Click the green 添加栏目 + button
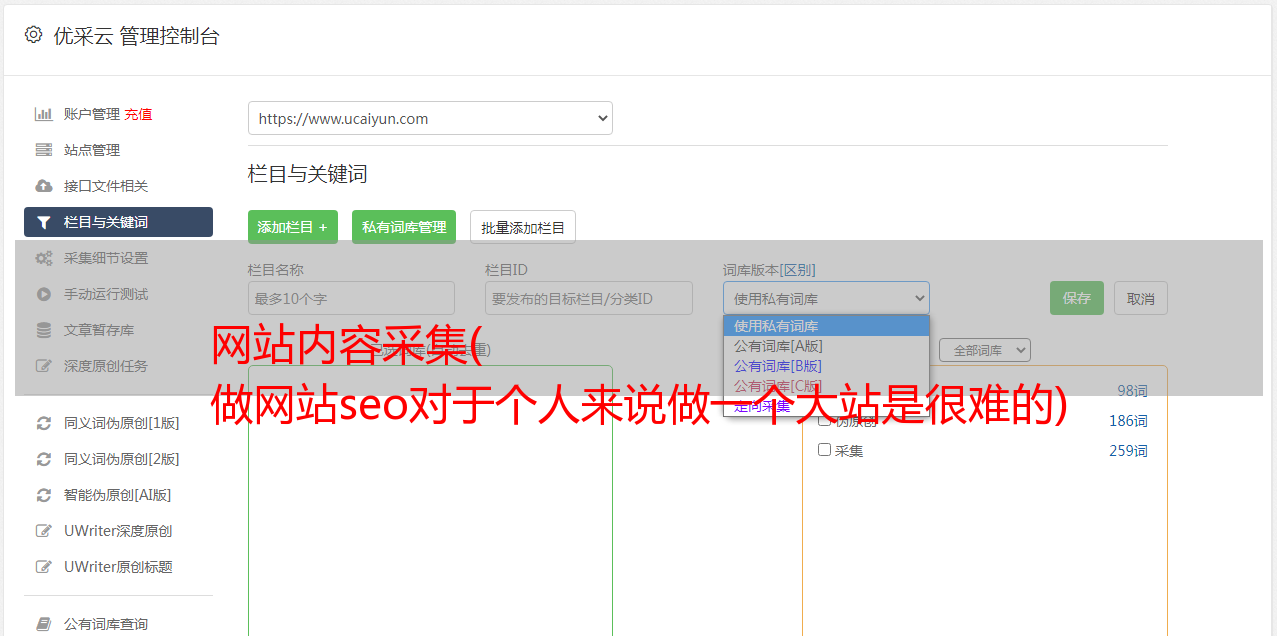The height and width of the screenshot is (636, 1277). [293, 227]
